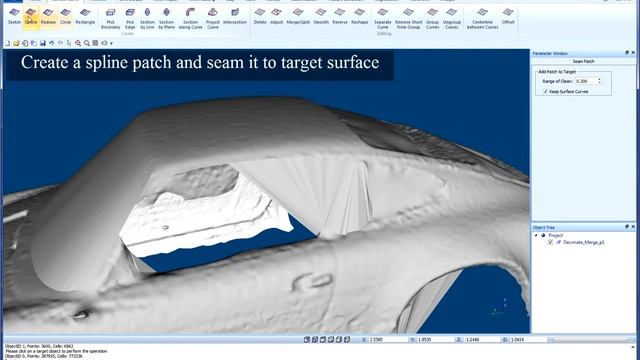
Task: Collapse the Project tree node
Action: tap(536, 235)
